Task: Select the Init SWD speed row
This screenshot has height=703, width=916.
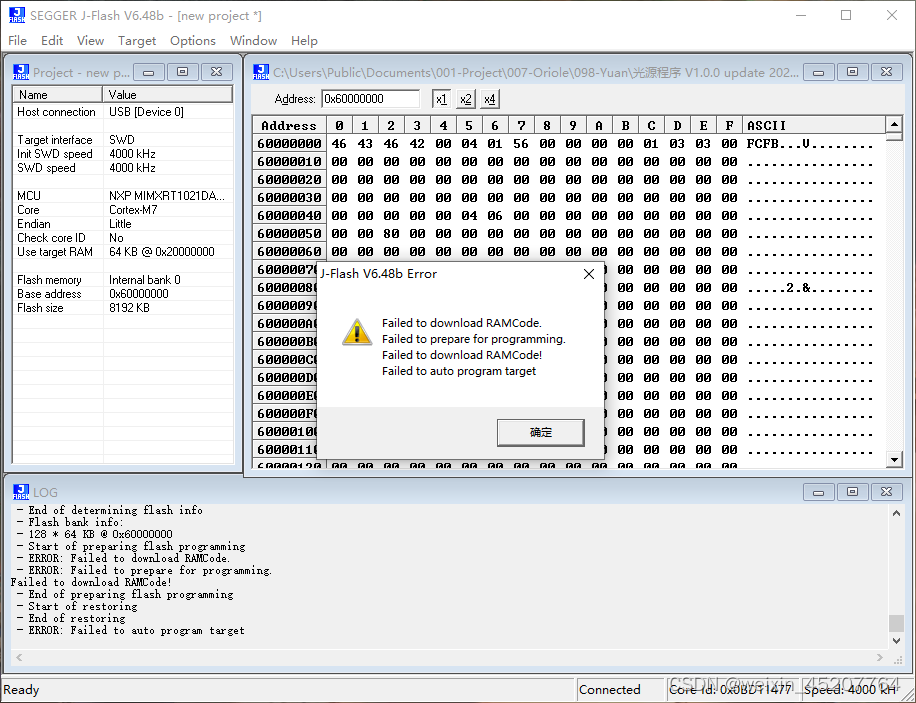Action: click(x=123, y=154)
